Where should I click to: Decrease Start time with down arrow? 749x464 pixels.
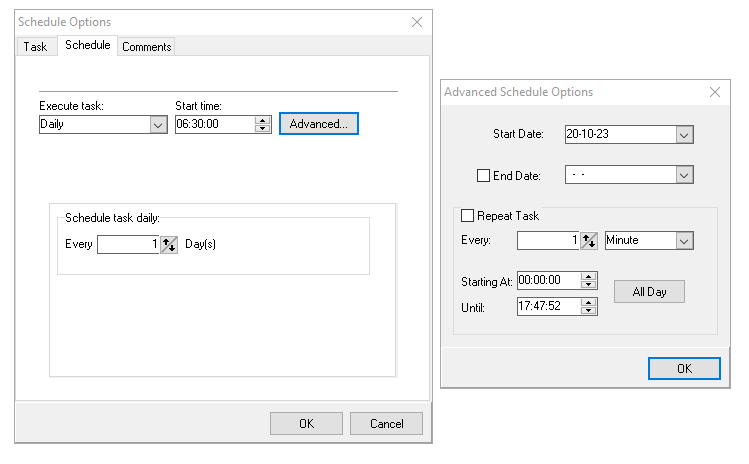click(x=262, y=128)
